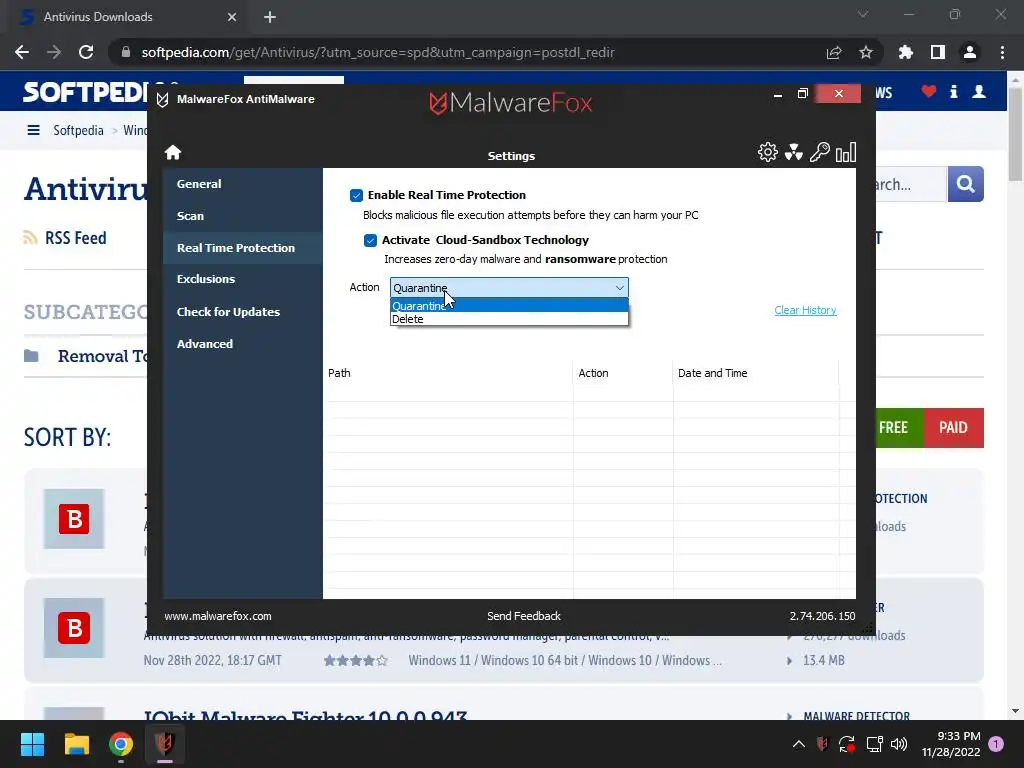Open Chrome three-dot menu
This screenshot has height=768, width=1024.
point(1002,52)
